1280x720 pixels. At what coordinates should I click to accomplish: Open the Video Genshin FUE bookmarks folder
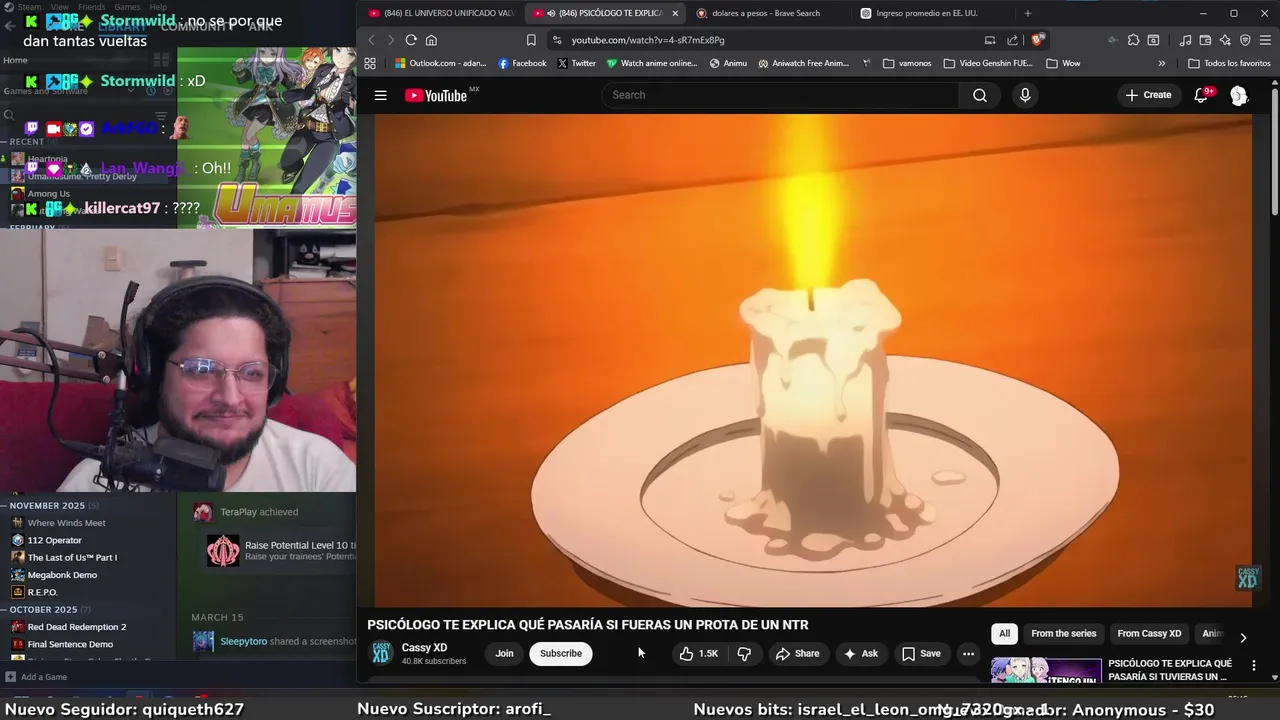click(987, 63)
